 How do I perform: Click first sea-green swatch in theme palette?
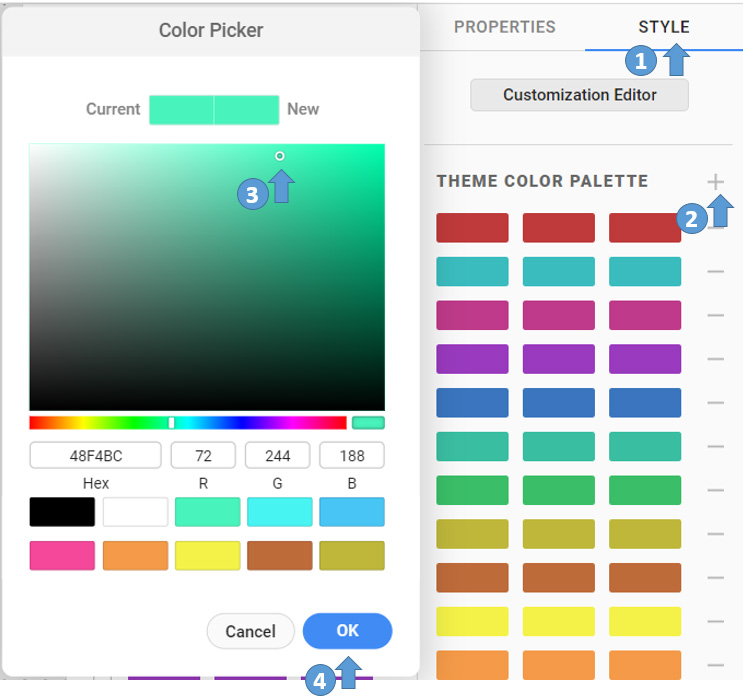click(472, 446)
